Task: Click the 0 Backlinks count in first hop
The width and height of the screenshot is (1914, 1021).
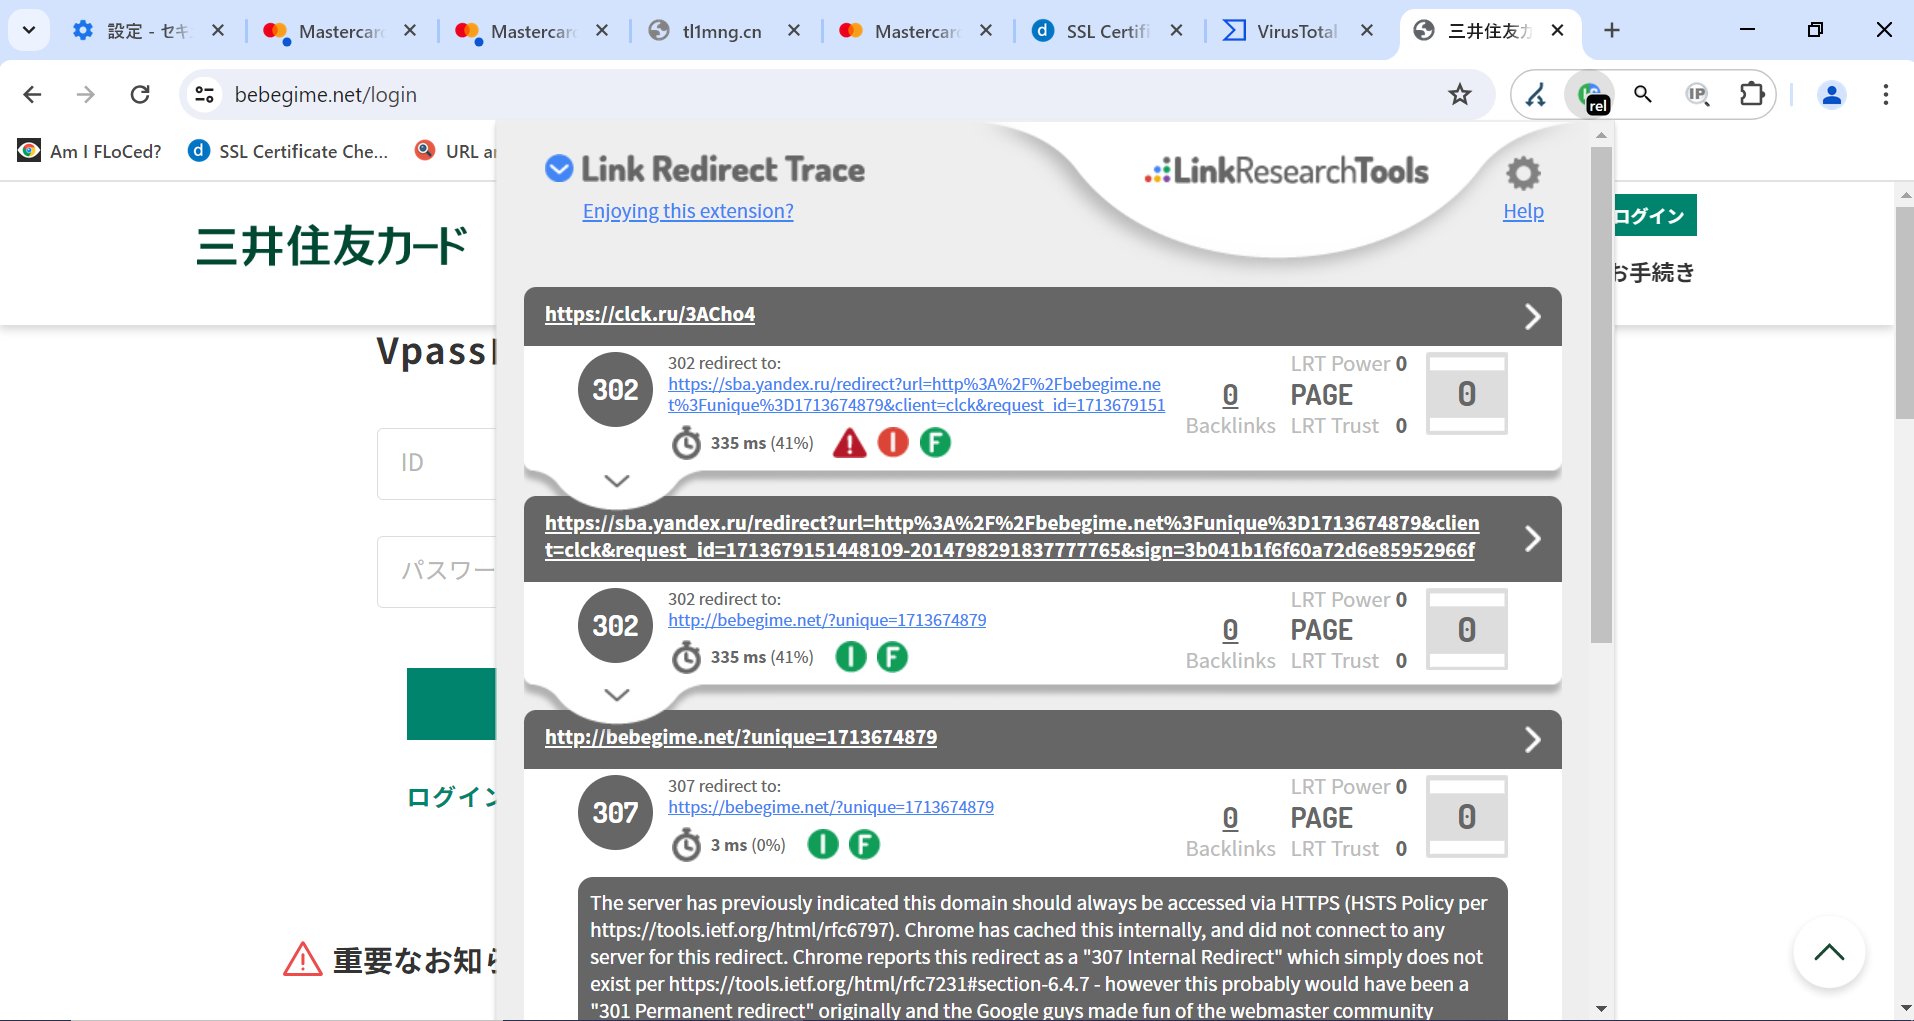Action: [x=1230, y=395]
